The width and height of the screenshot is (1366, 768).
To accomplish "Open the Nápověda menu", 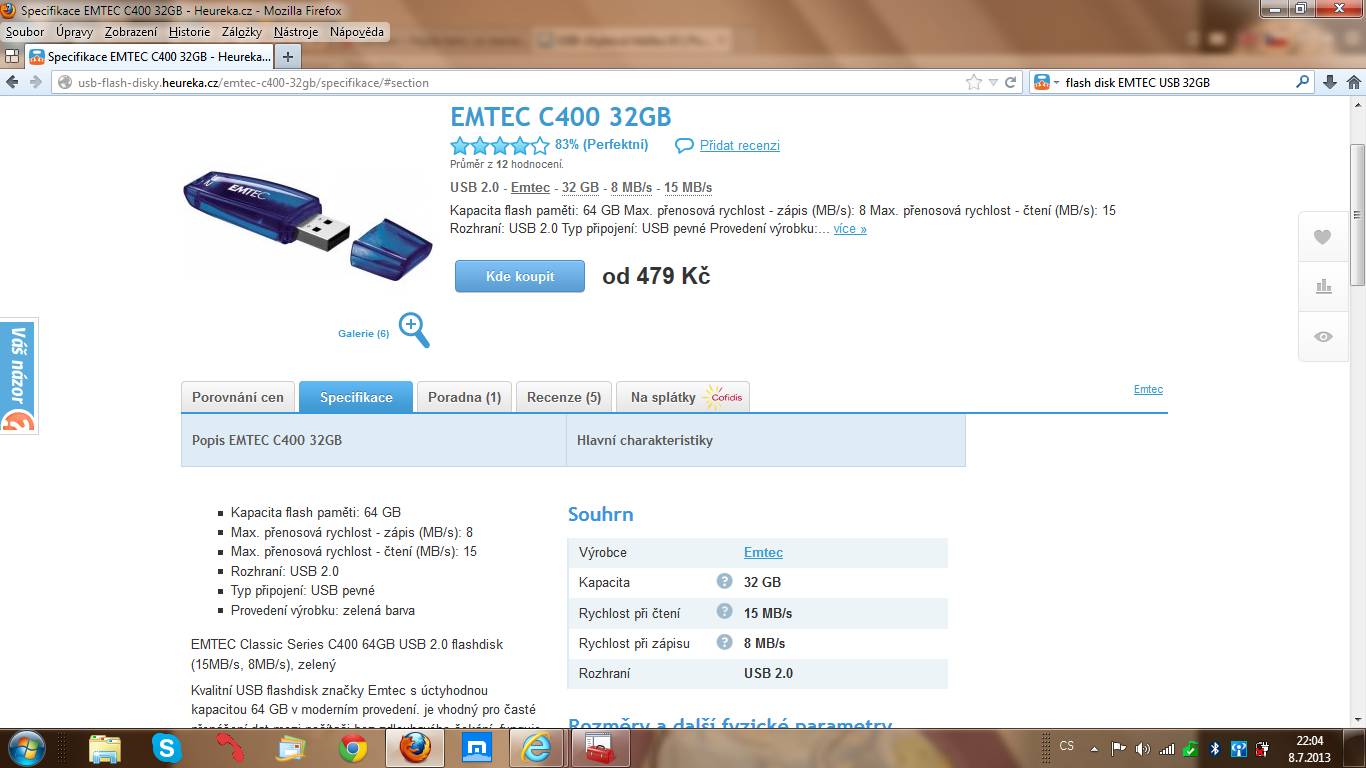I will coord(357,32).
